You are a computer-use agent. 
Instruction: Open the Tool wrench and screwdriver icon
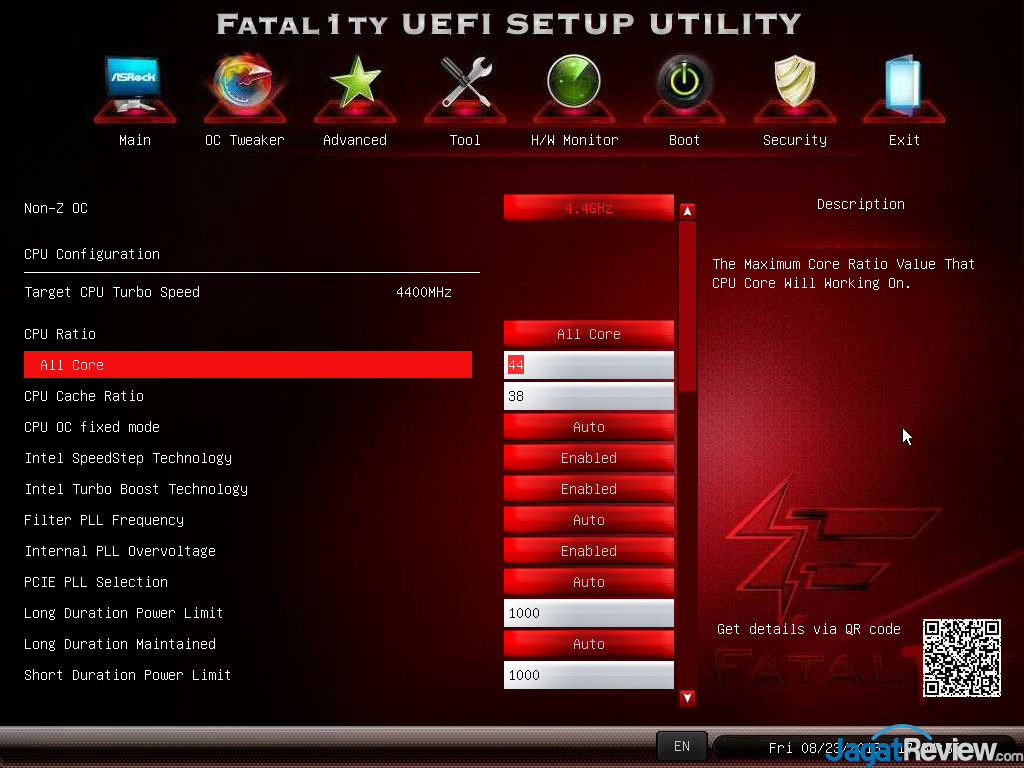click(465, 86)
